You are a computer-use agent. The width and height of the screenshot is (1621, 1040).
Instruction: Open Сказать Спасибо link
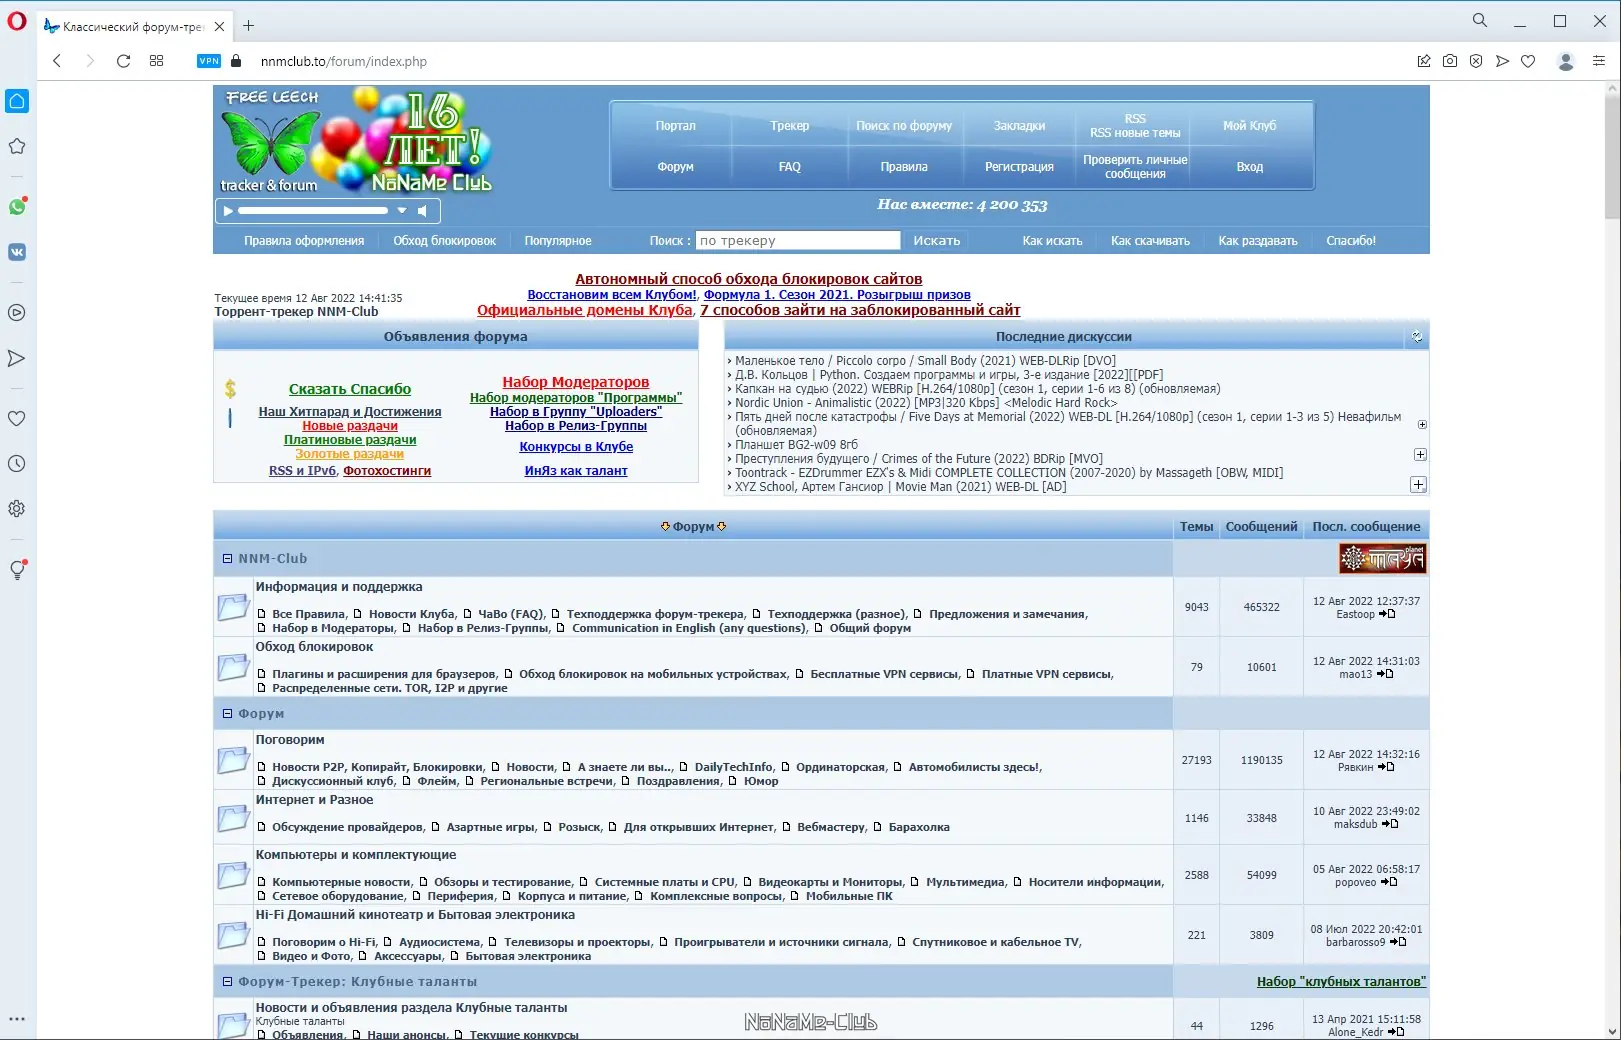point(350,389)
